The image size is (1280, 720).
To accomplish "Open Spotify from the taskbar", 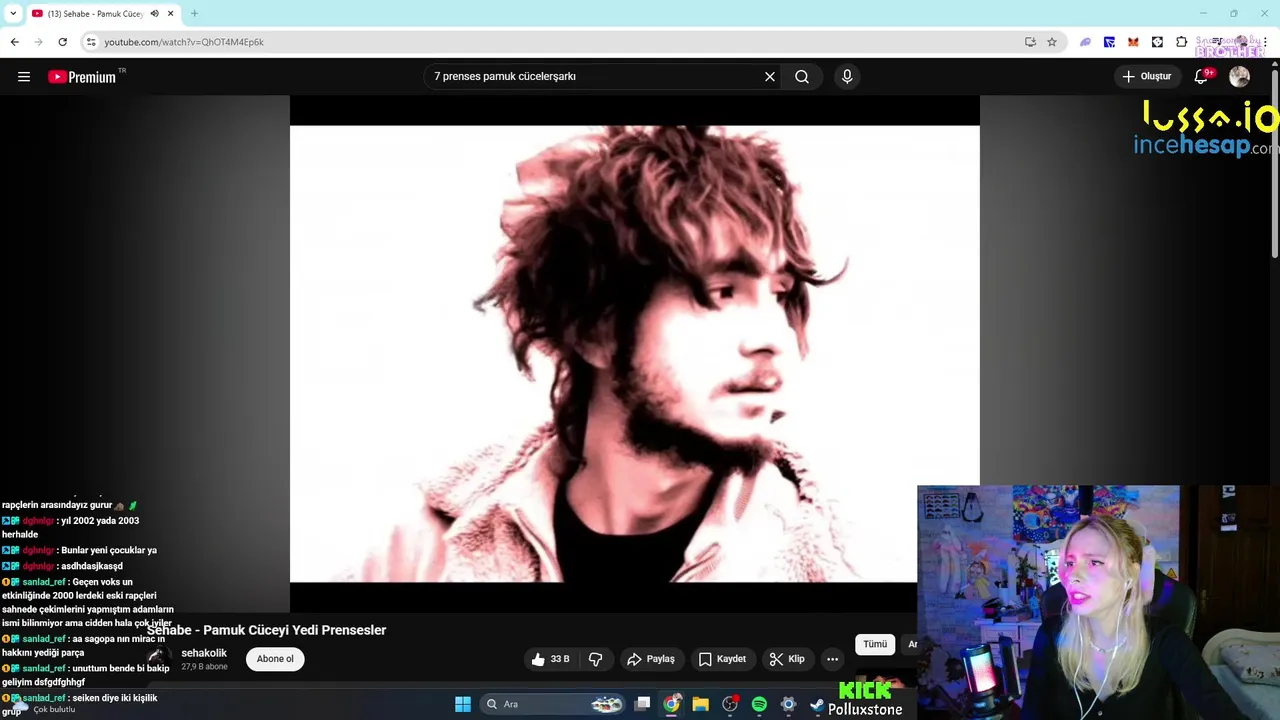I will pyautogui.click(x=759, y=704).
